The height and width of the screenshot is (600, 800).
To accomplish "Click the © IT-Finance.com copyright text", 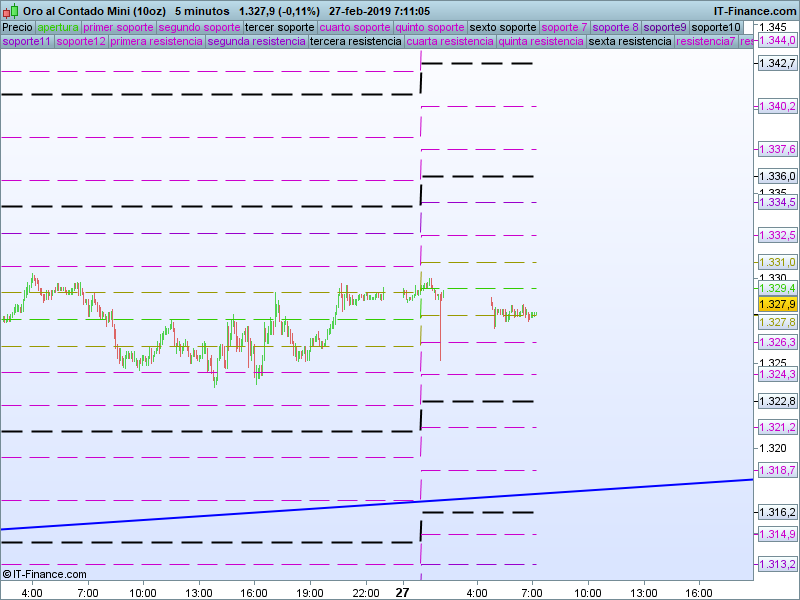I will coord(45,574).
